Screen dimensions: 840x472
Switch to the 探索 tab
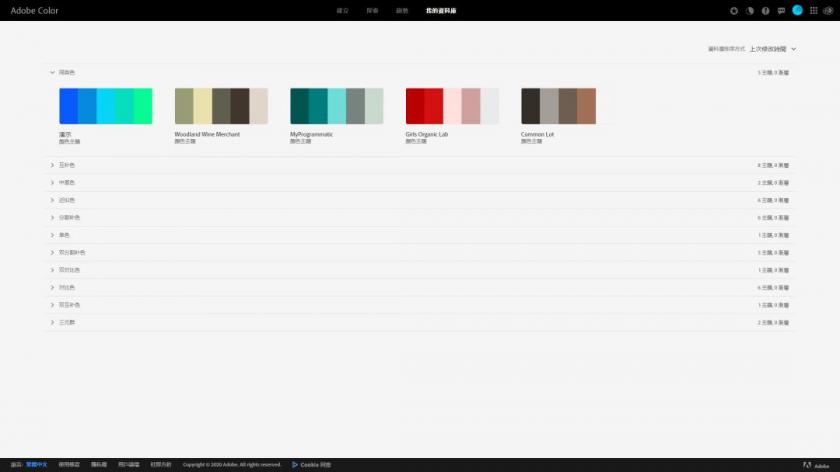[372, 10]
